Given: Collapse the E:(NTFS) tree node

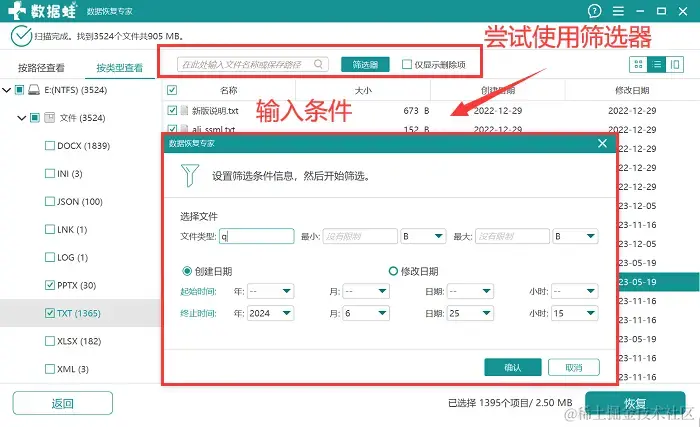Looking at the screenshot, I should point(6,90).
